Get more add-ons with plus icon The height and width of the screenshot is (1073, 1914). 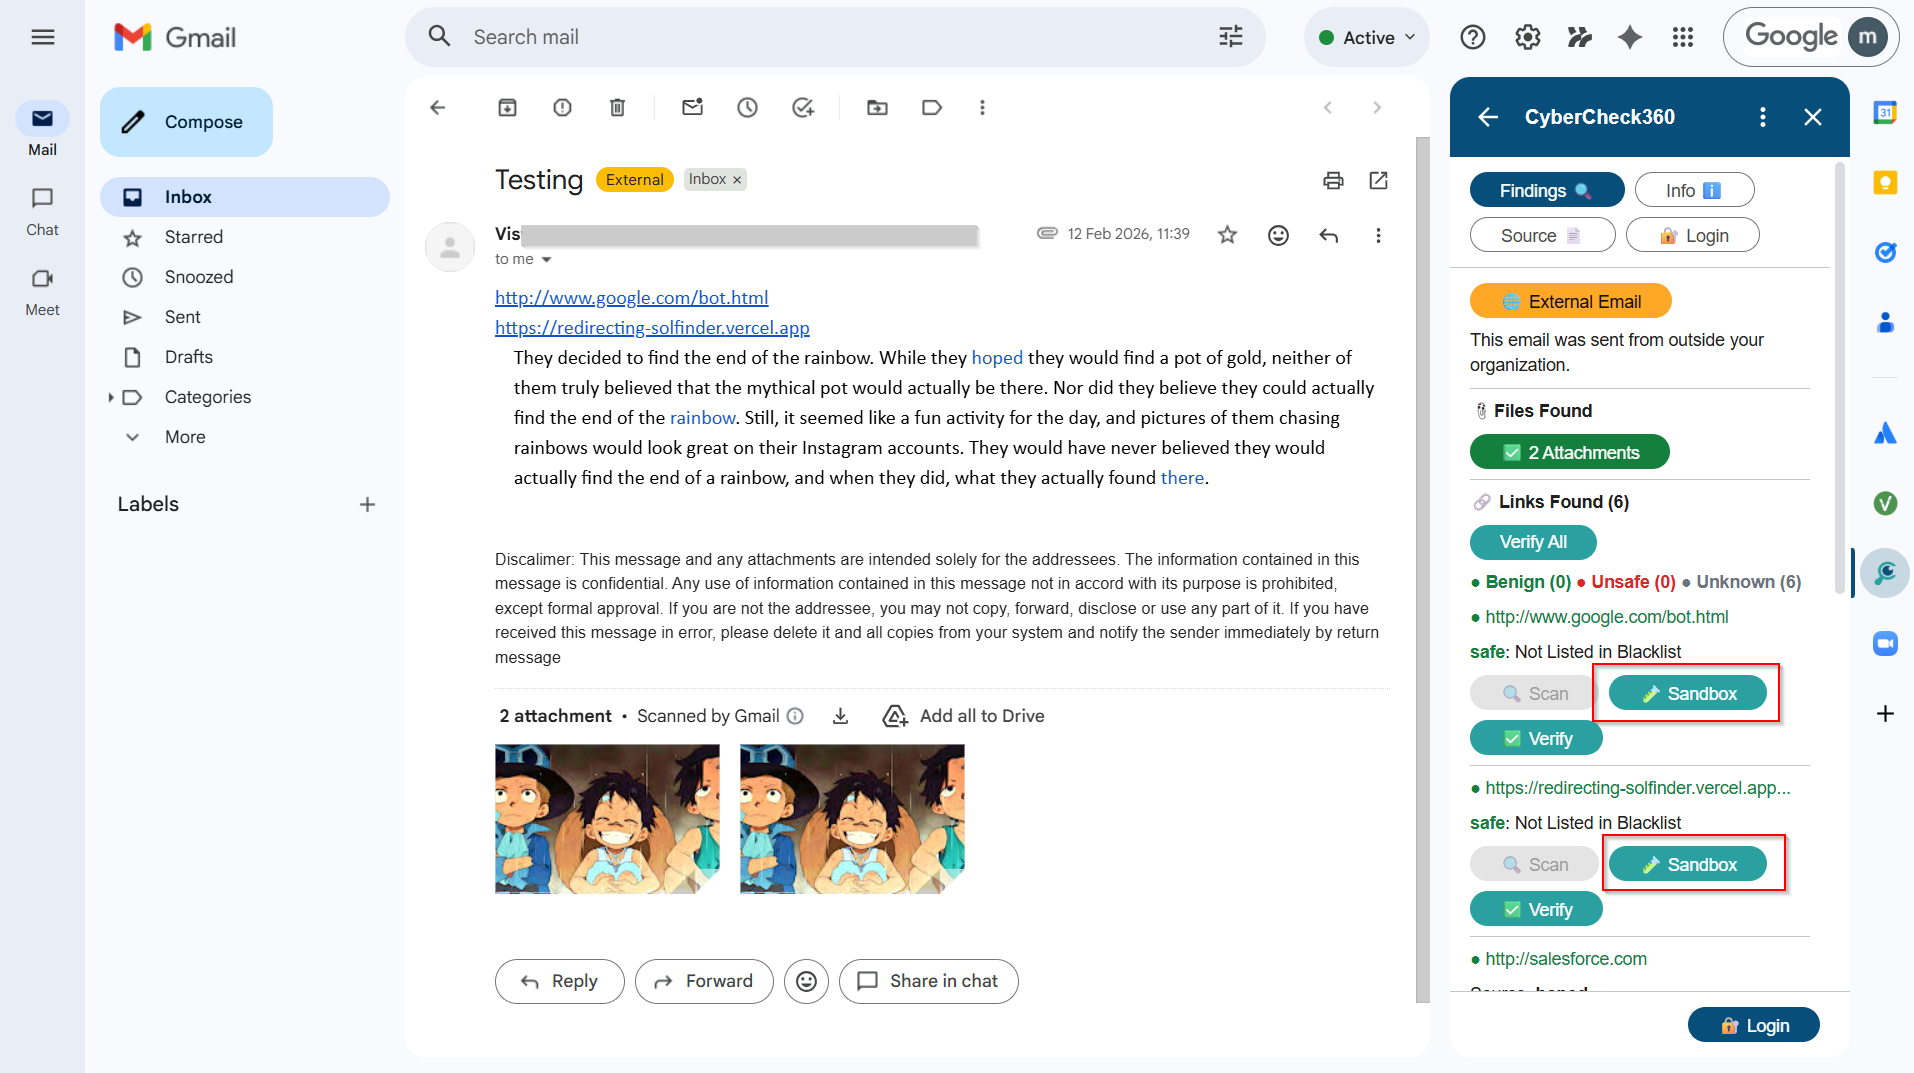1885,713
